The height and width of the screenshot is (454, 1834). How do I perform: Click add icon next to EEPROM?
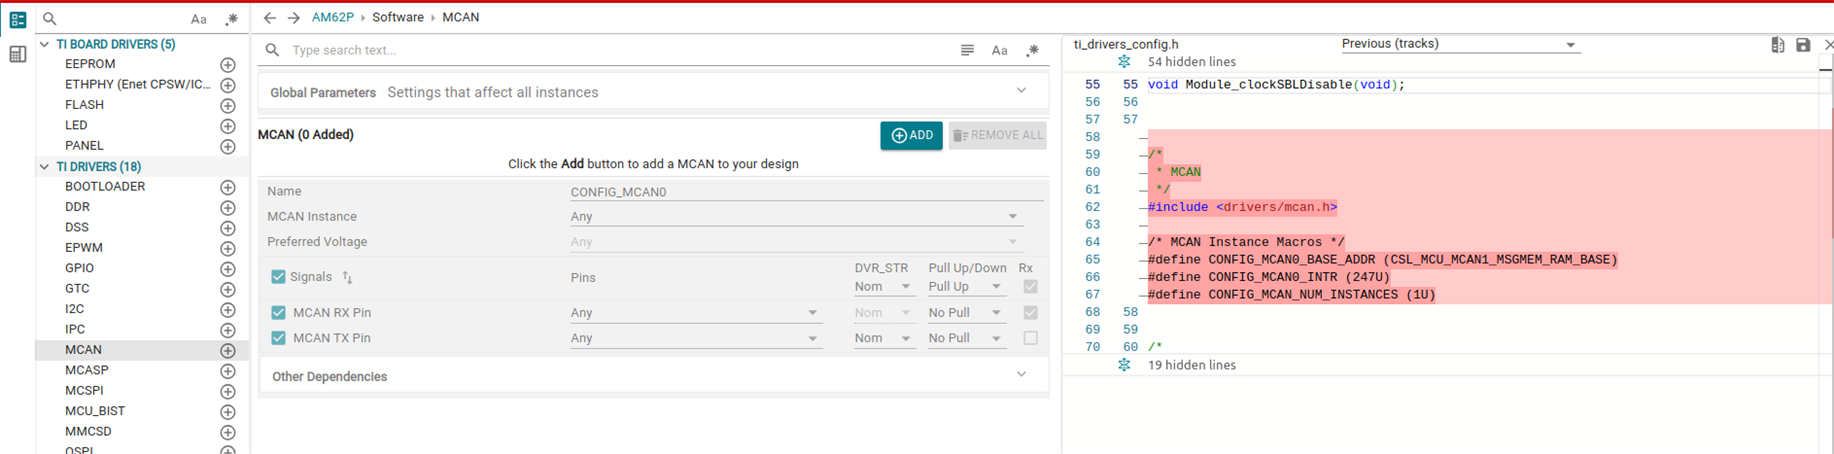228,65
